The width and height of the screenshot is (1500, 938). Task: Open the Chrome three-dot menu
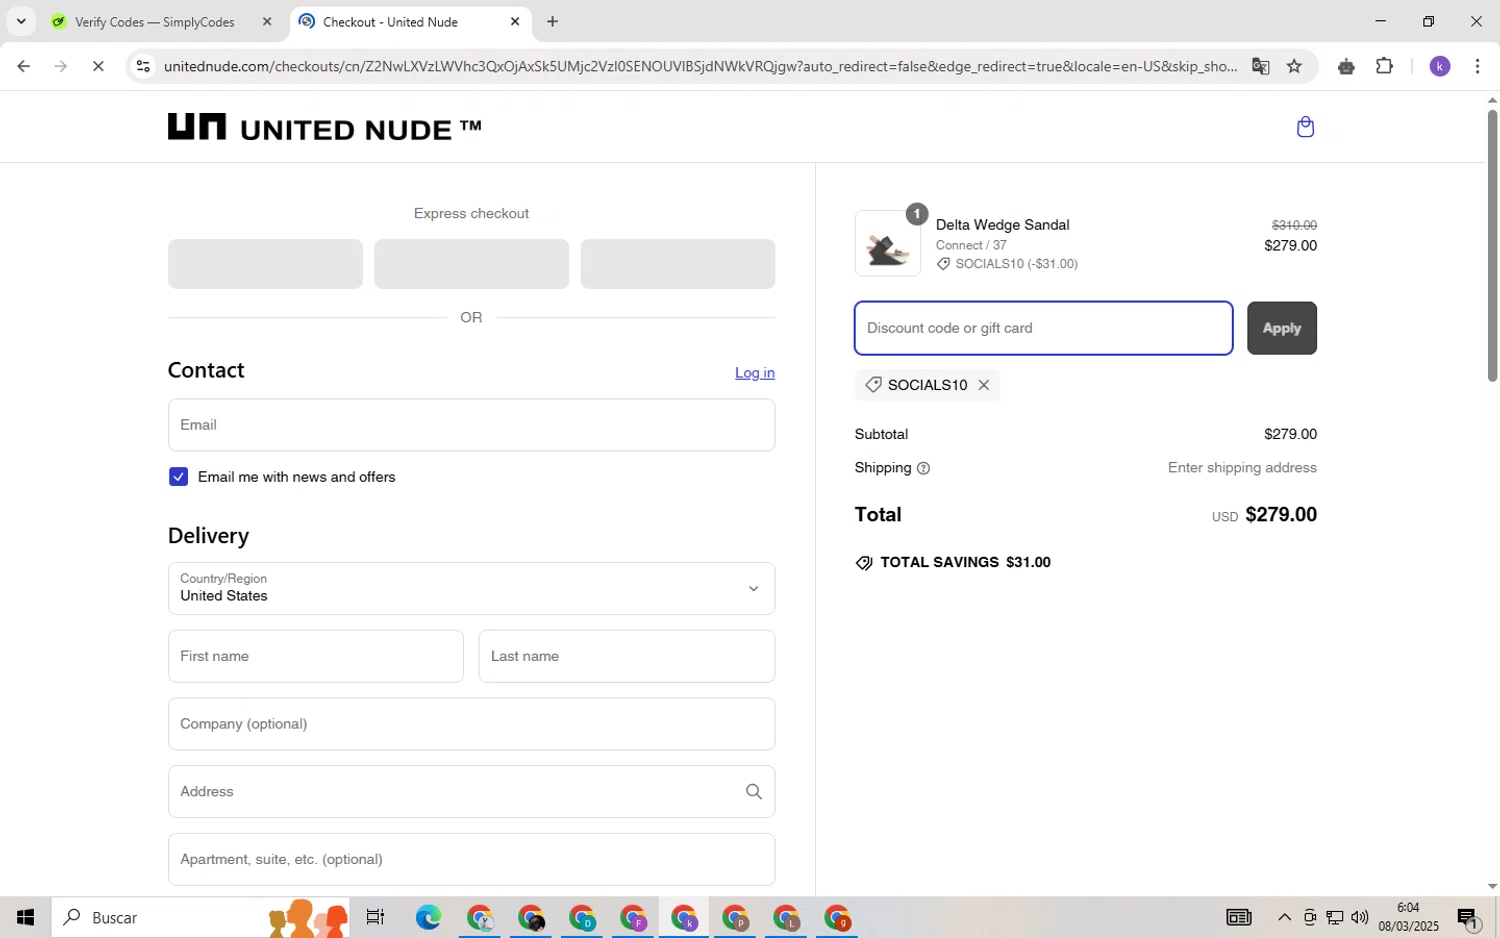pyautogui.click(x=1477, y=66)
